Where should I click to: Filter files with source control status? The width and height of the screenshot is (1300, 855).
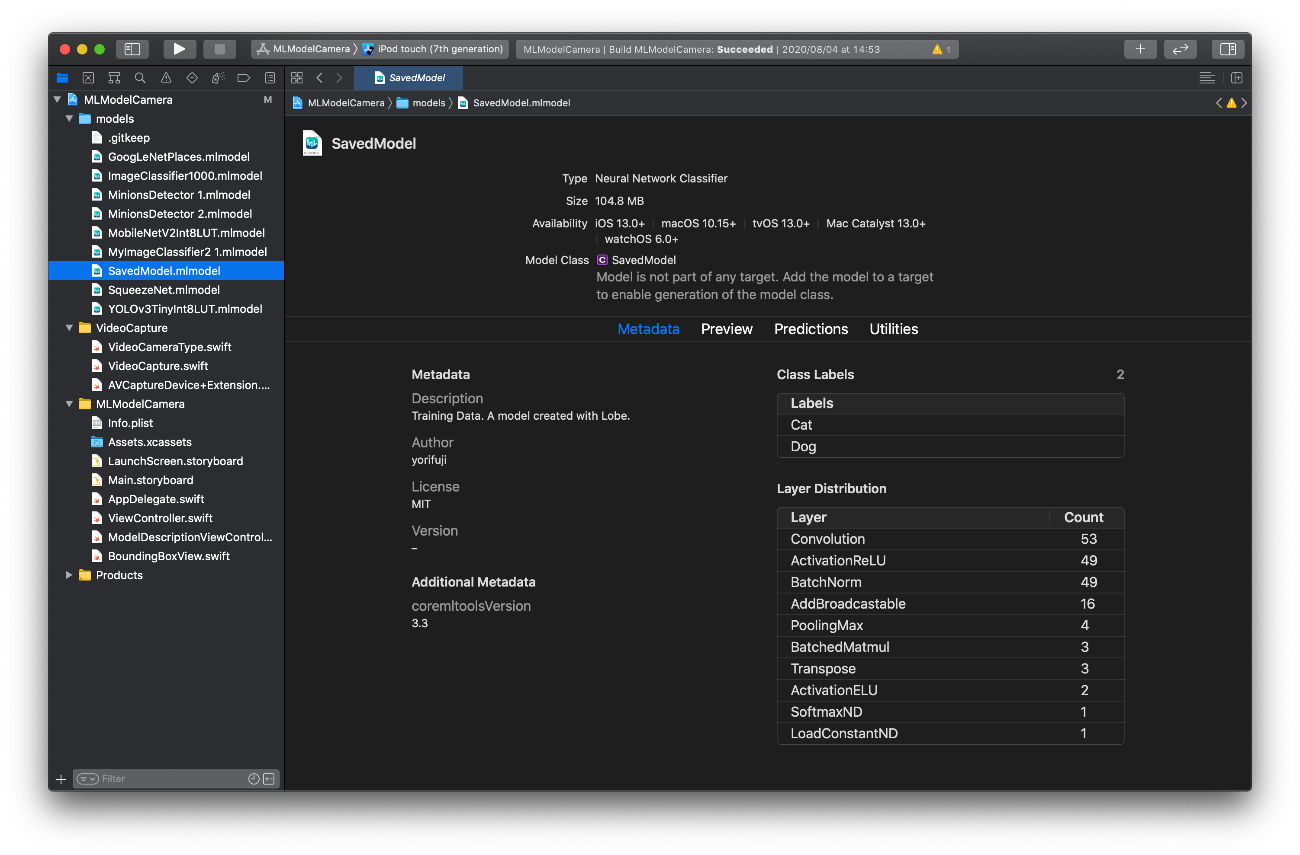(x=269, y=779)
